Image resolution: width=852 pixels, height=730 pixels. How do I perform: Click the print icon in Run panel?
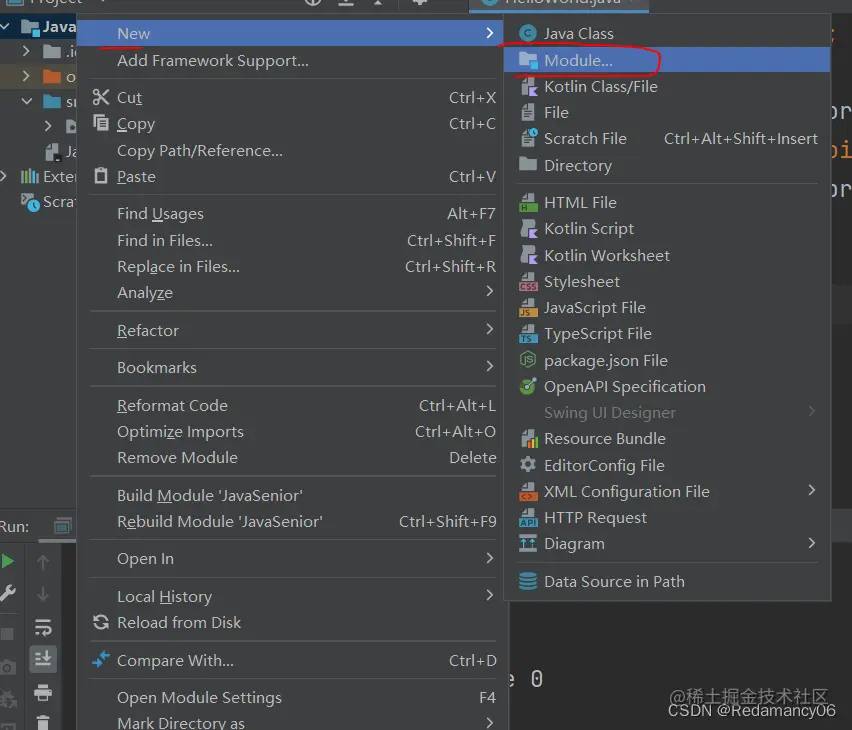click(43, 692)
